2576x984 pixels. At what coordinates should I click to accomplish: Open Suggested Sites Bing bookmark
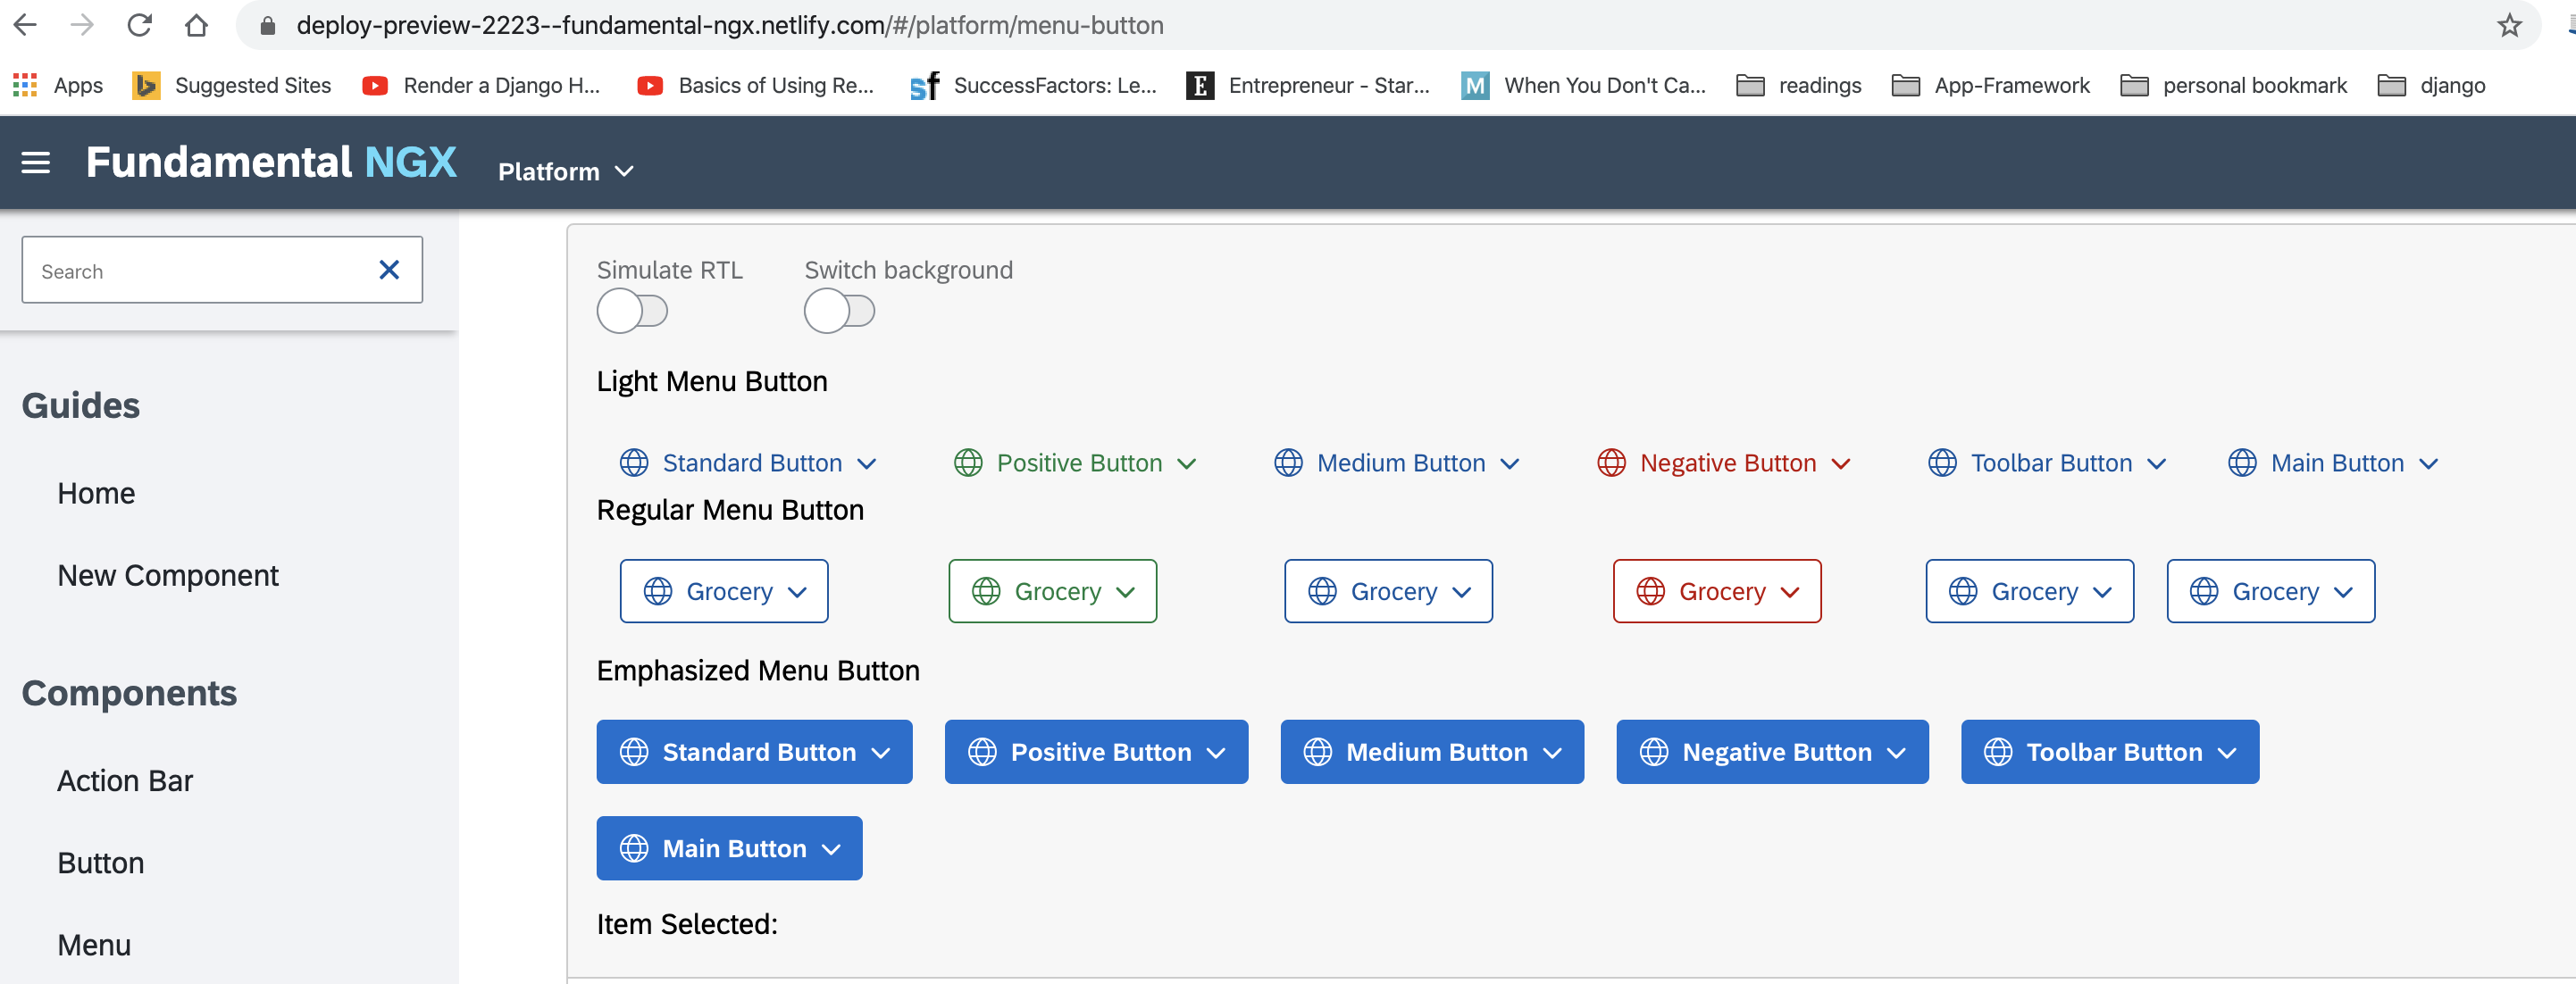232,85
